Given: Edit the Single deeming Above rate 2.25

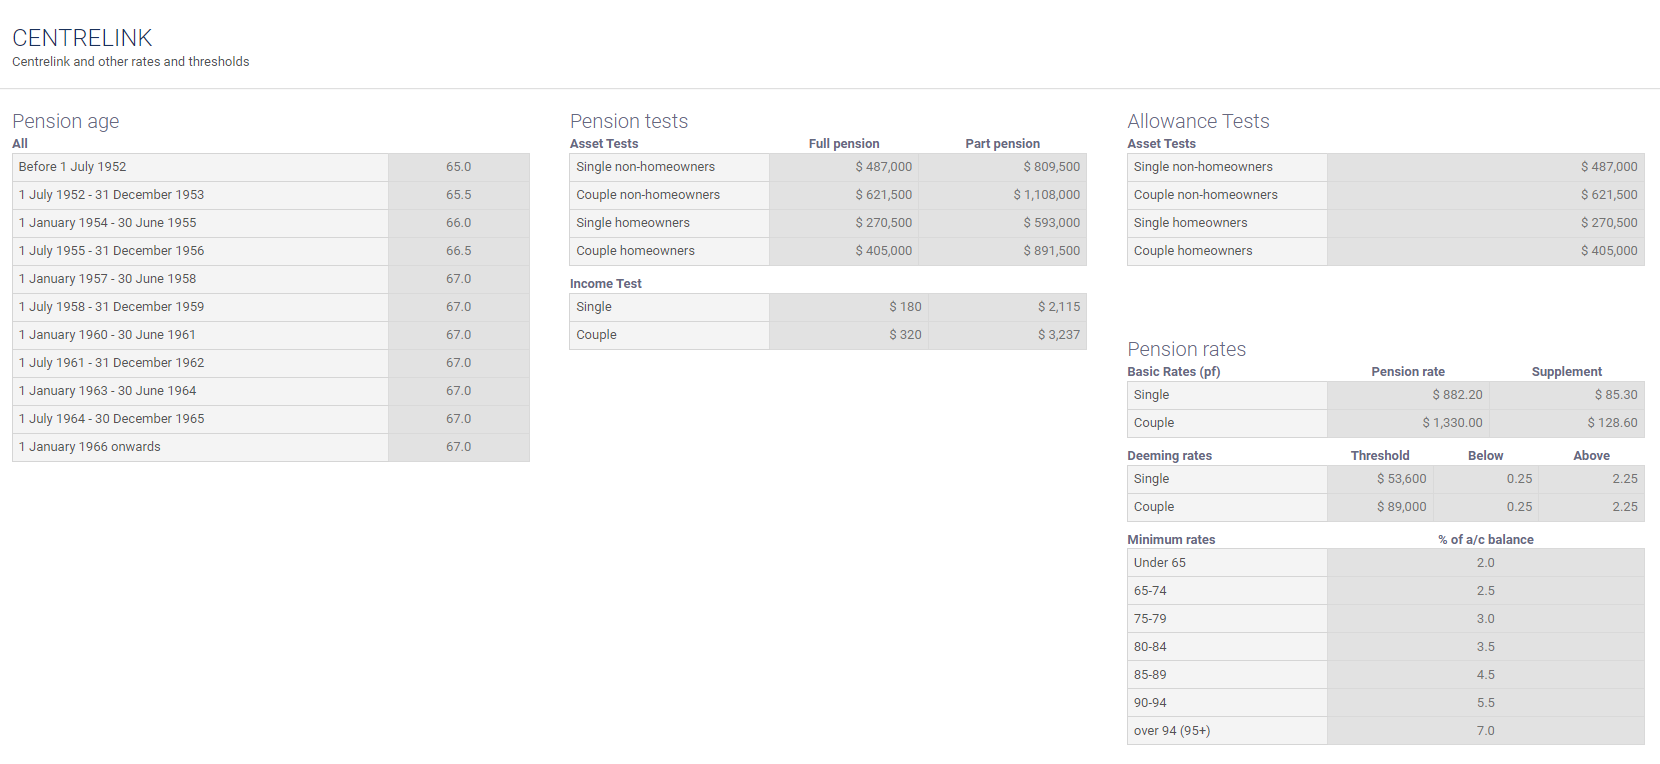Looking at the screenshot, I should click(x=1592, y=479).
